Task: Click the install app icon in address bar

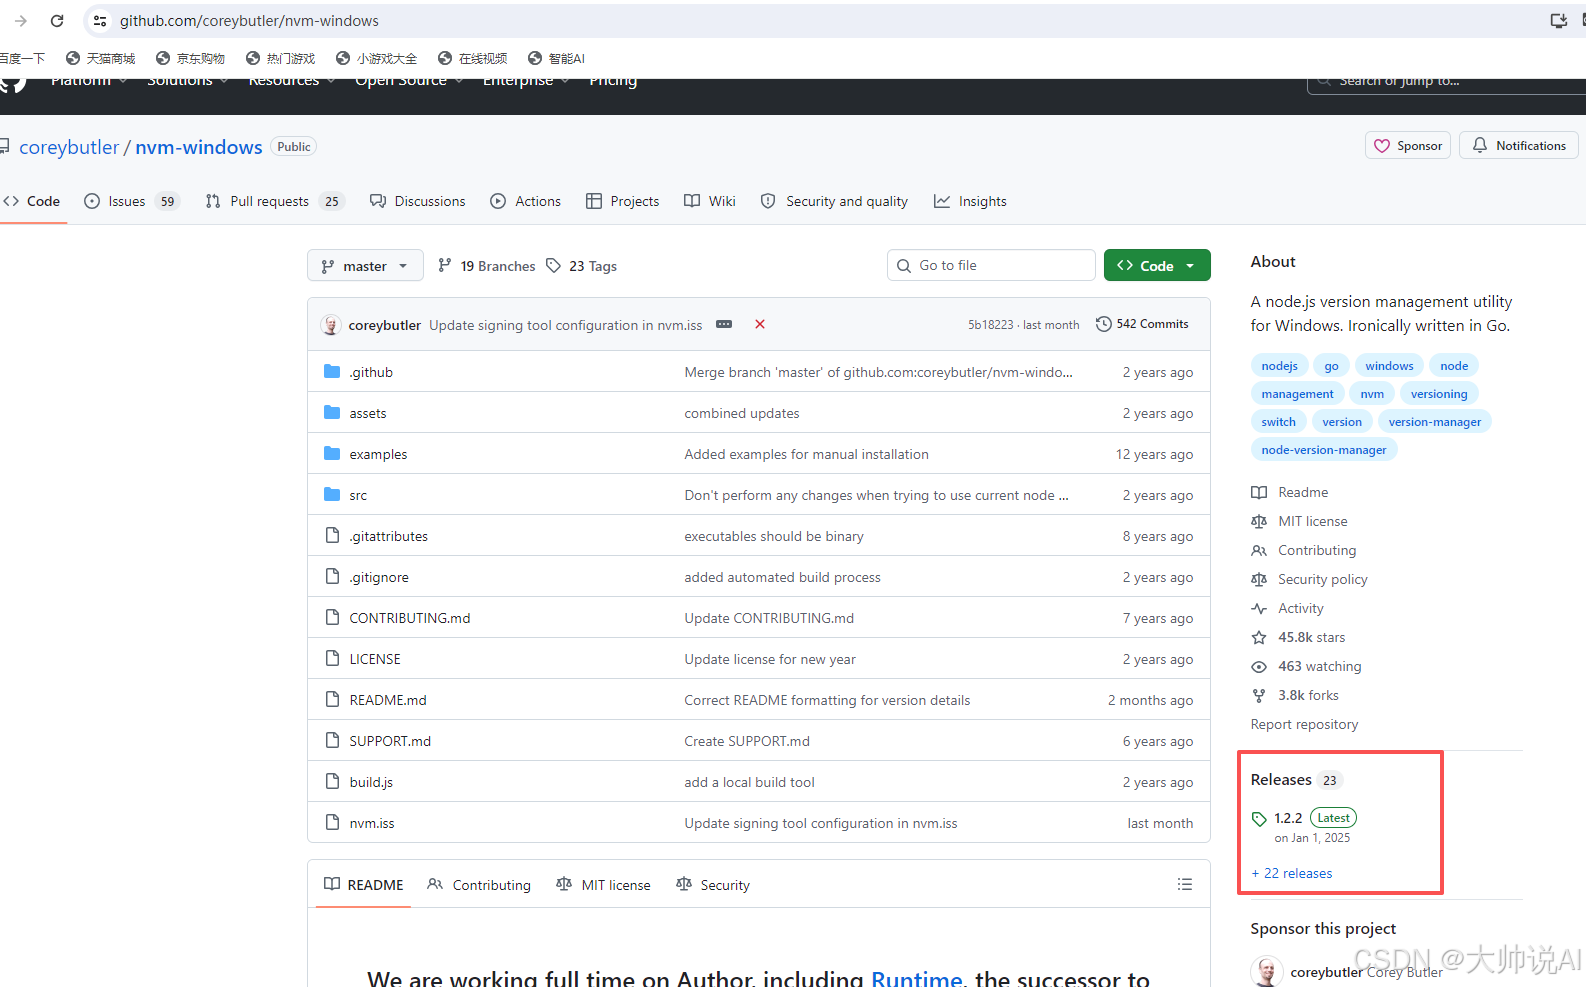Action: (1558, 20)
